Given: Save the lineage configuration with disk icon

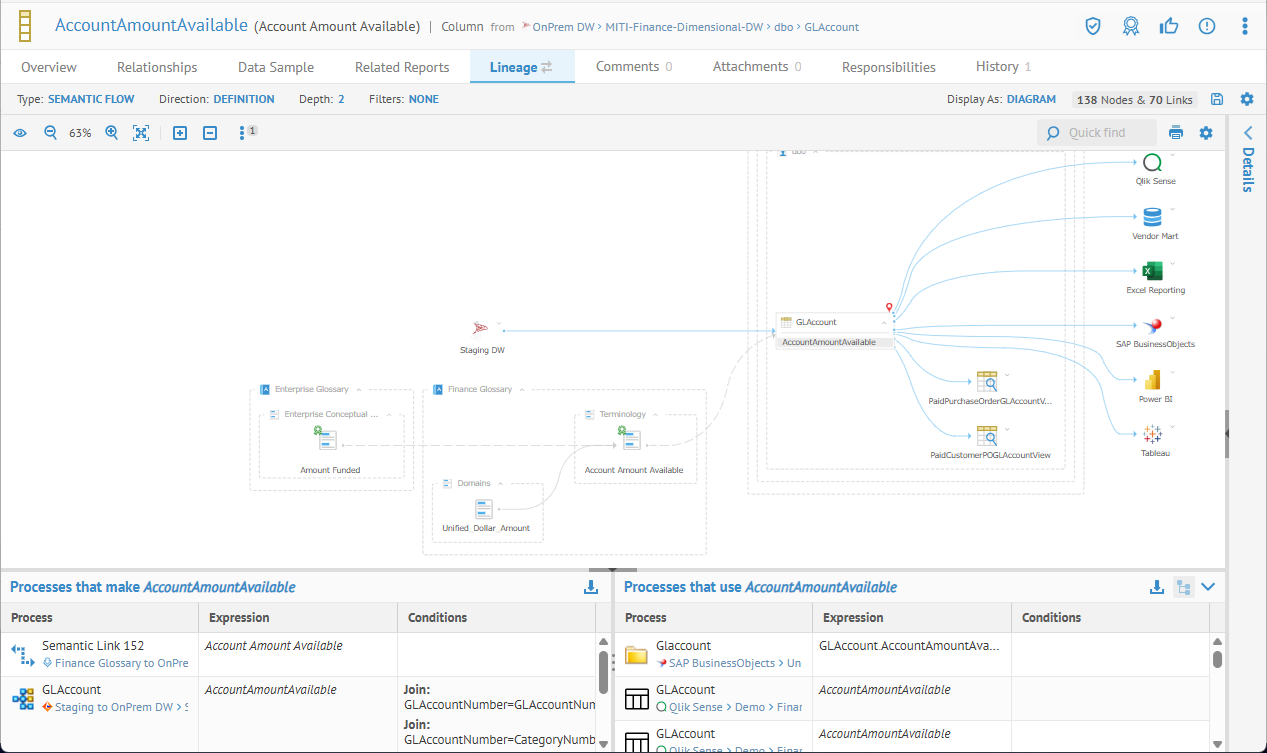Looking at the screenshot, I should tap(1217, 99).
